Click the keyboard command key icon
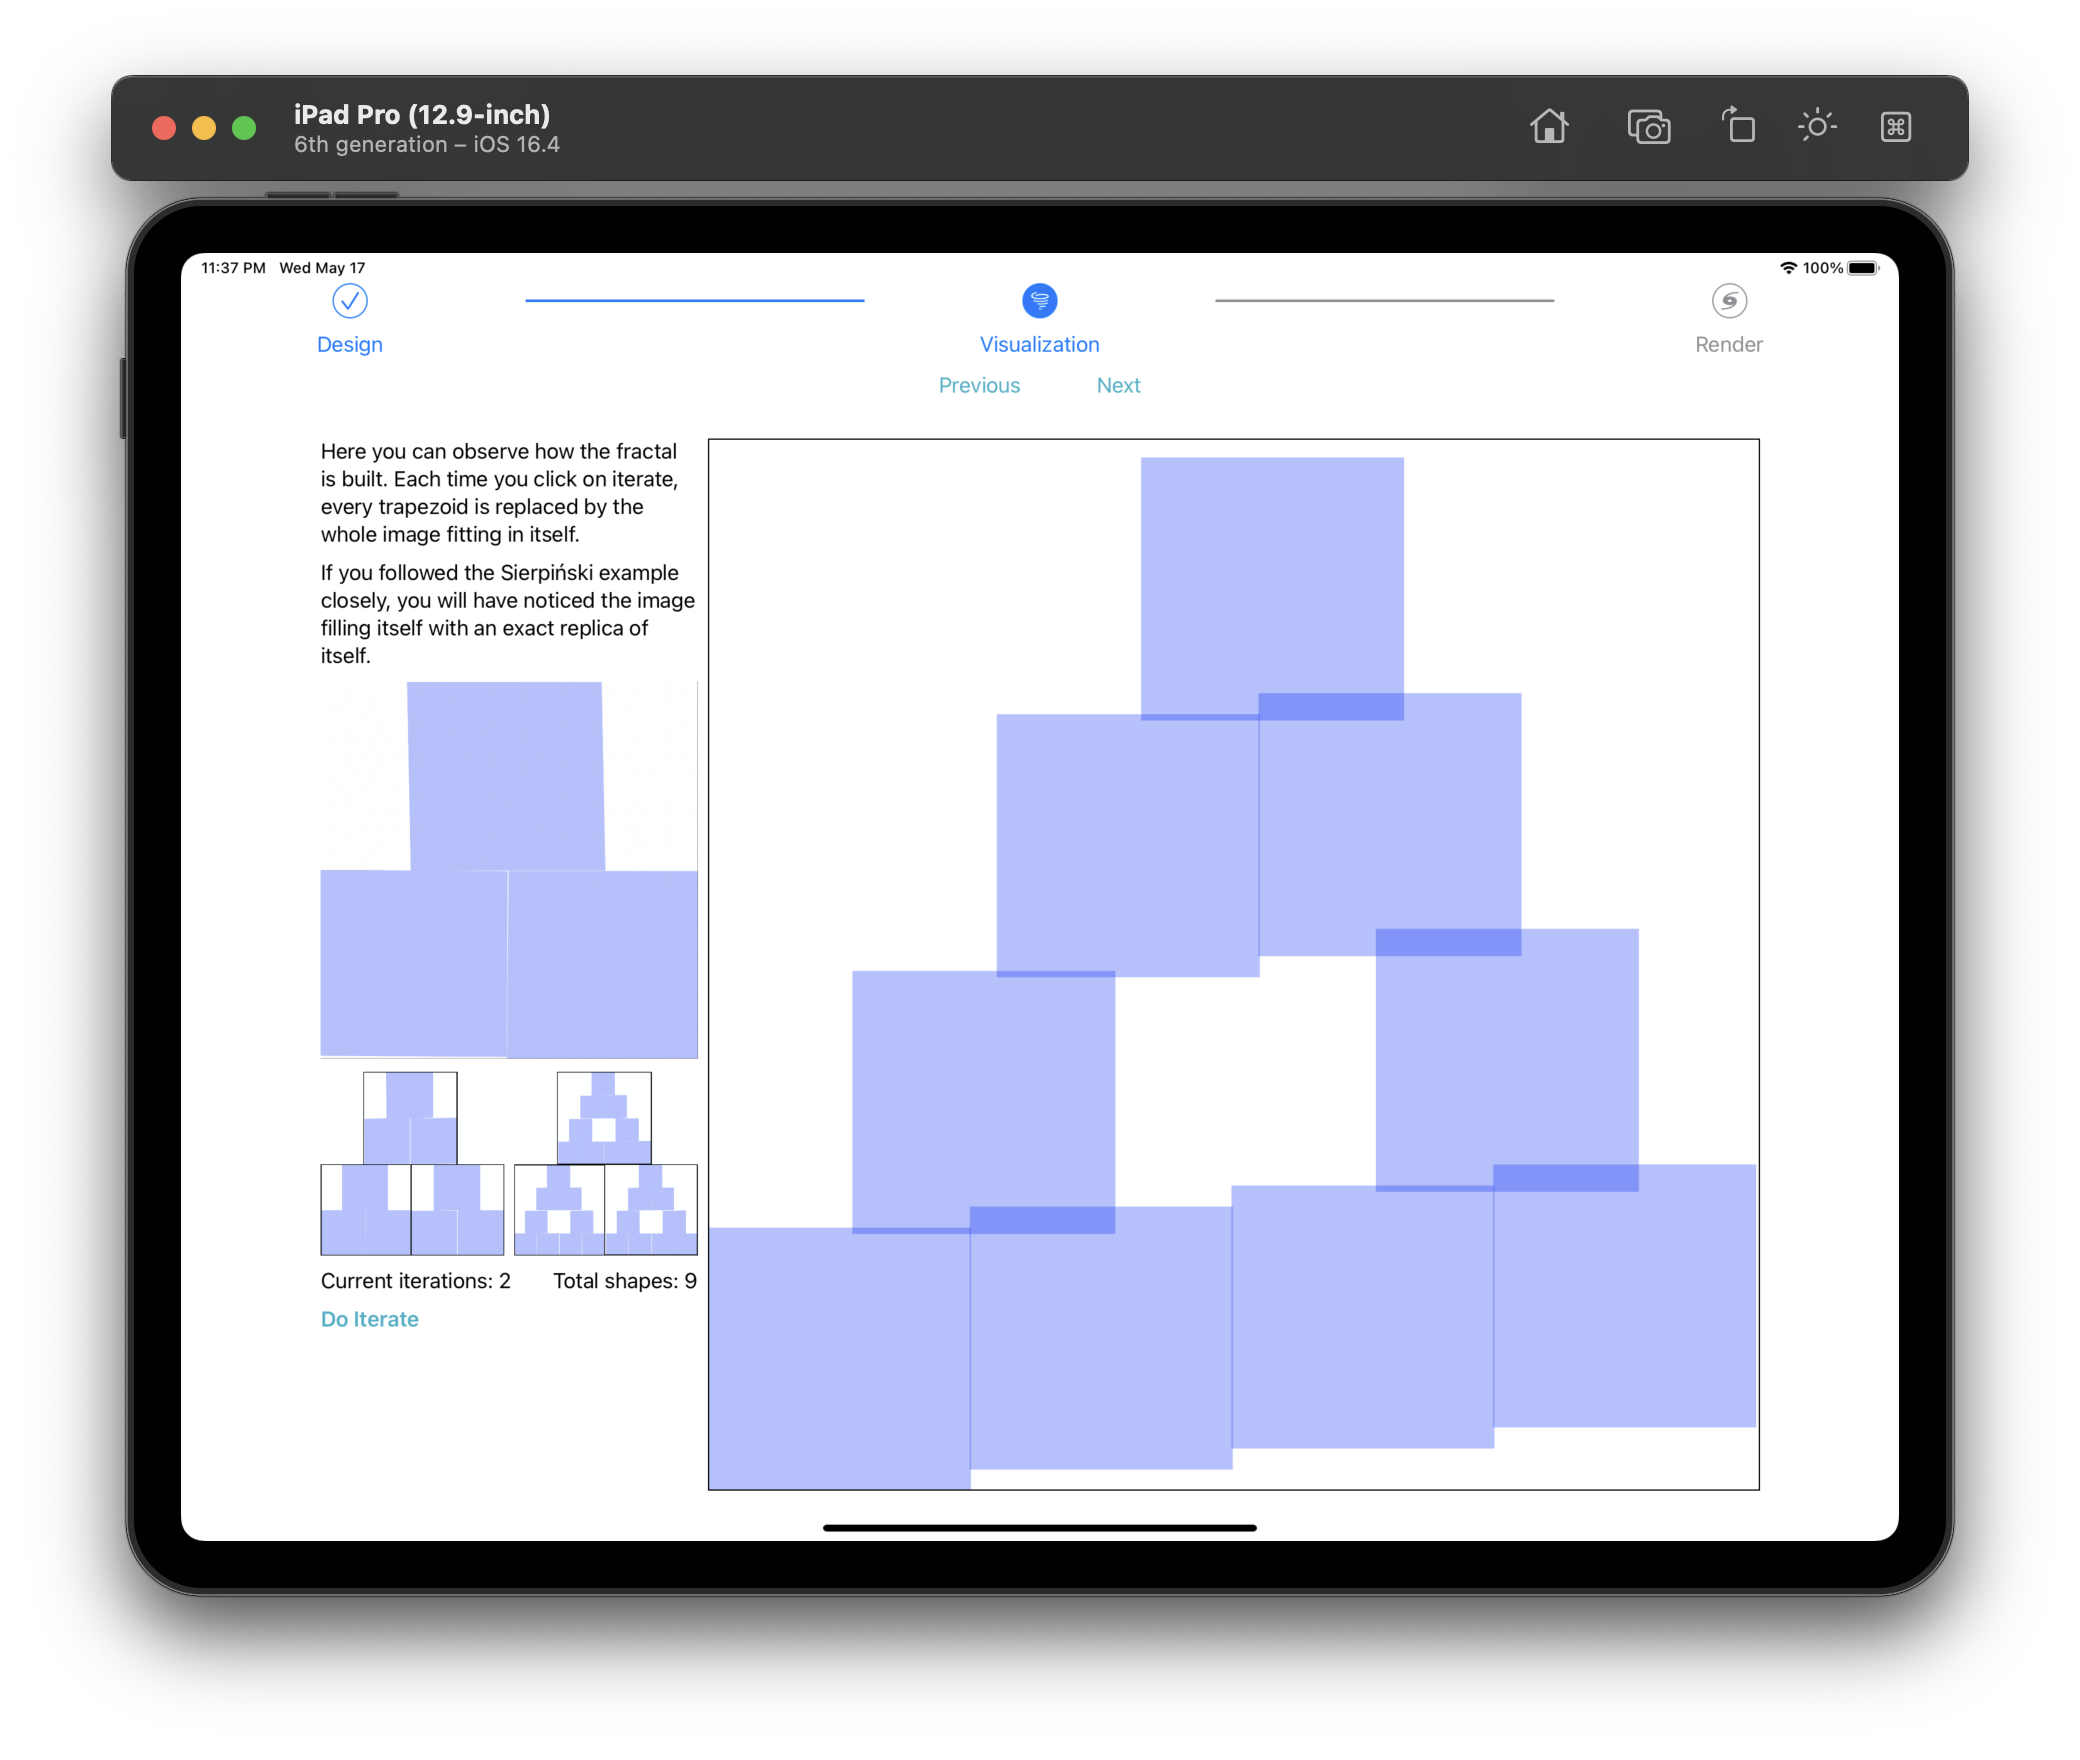 click(1895, 127)
